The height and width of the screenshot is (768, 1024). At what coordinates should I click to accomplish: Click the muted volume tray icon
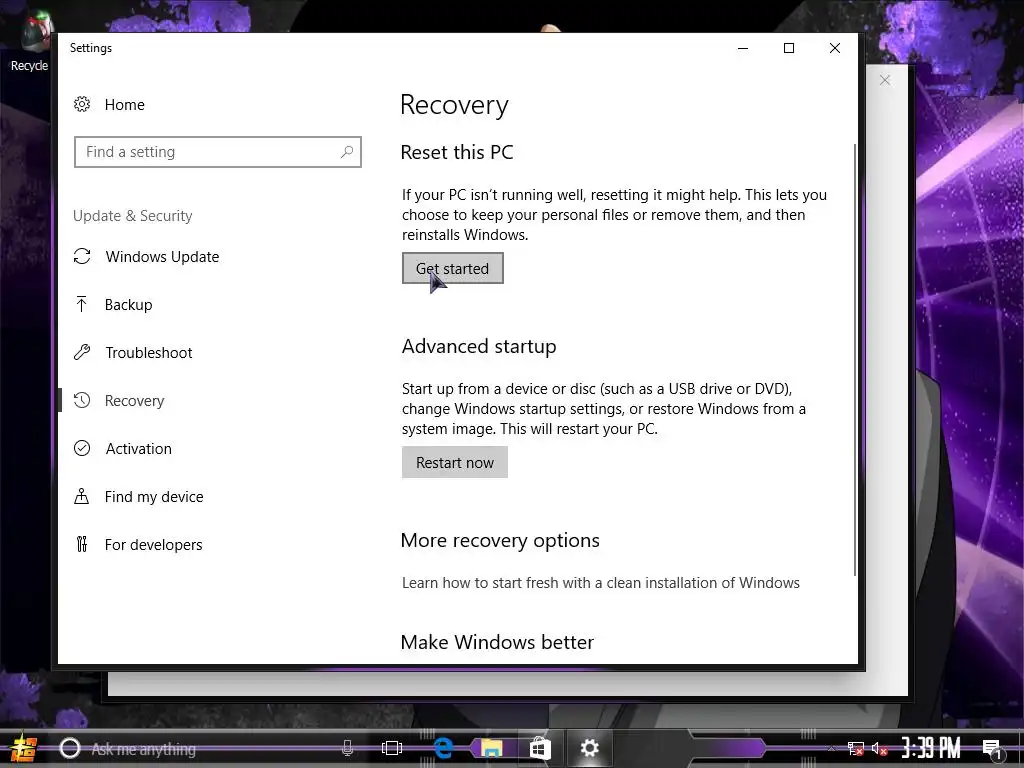pos(880,748)
